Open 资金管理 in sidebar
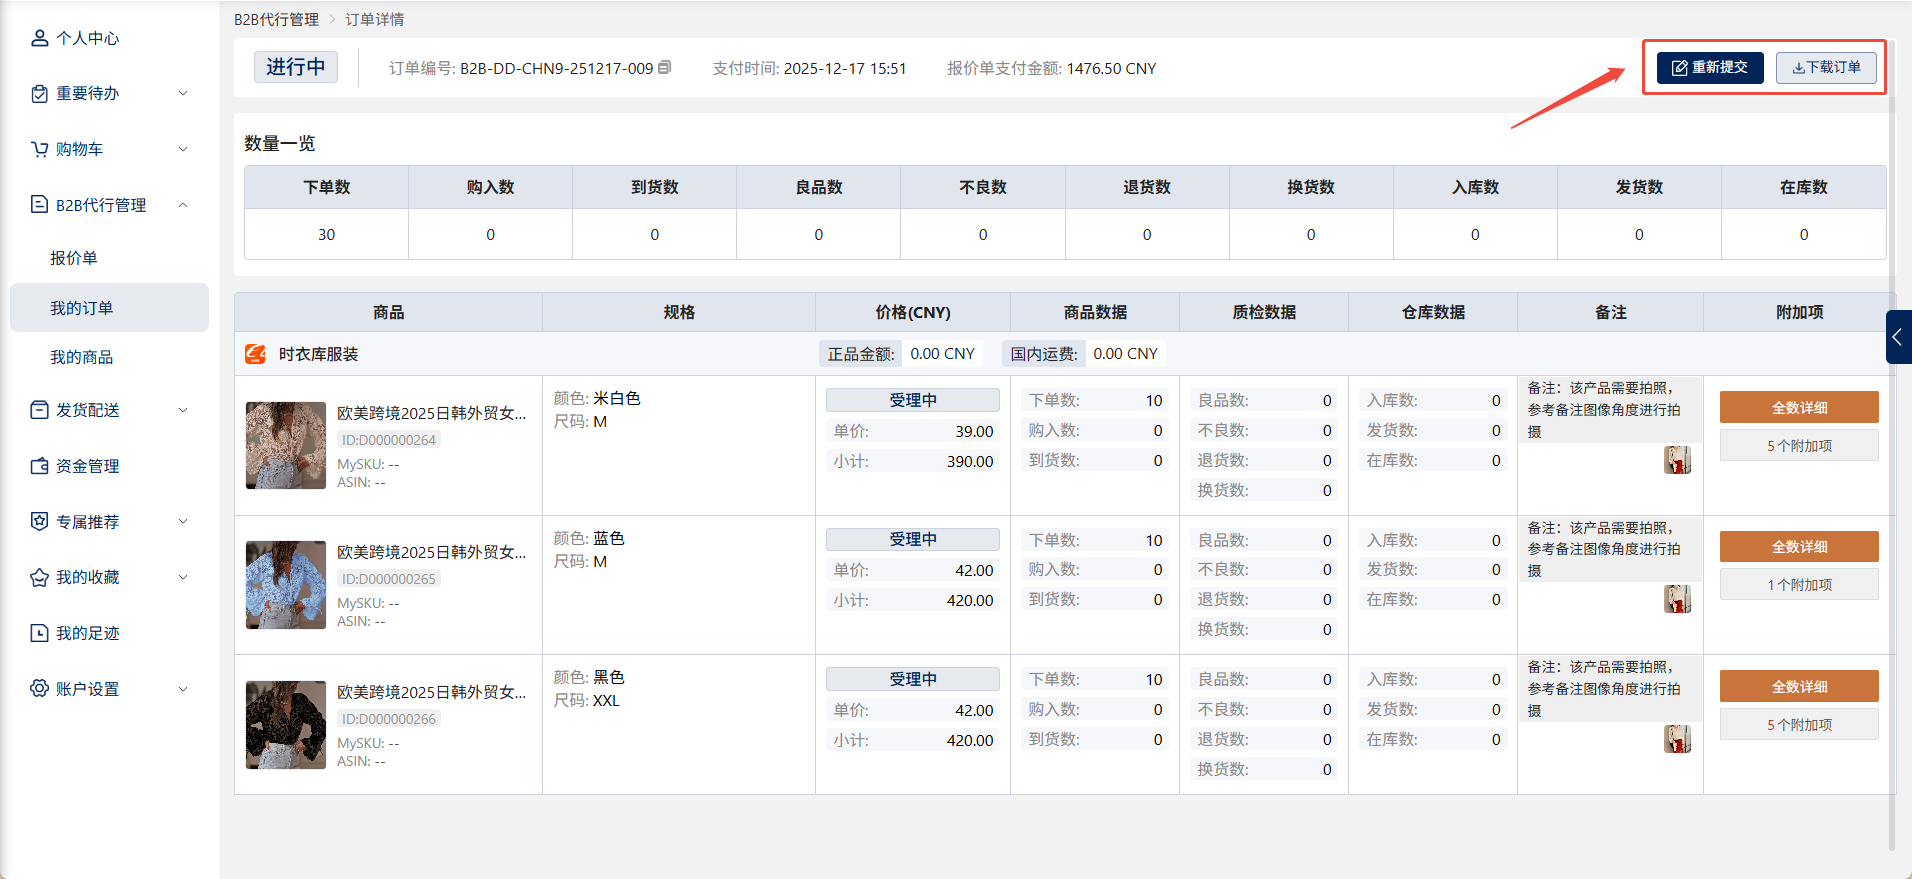 (x=88, y=466)
